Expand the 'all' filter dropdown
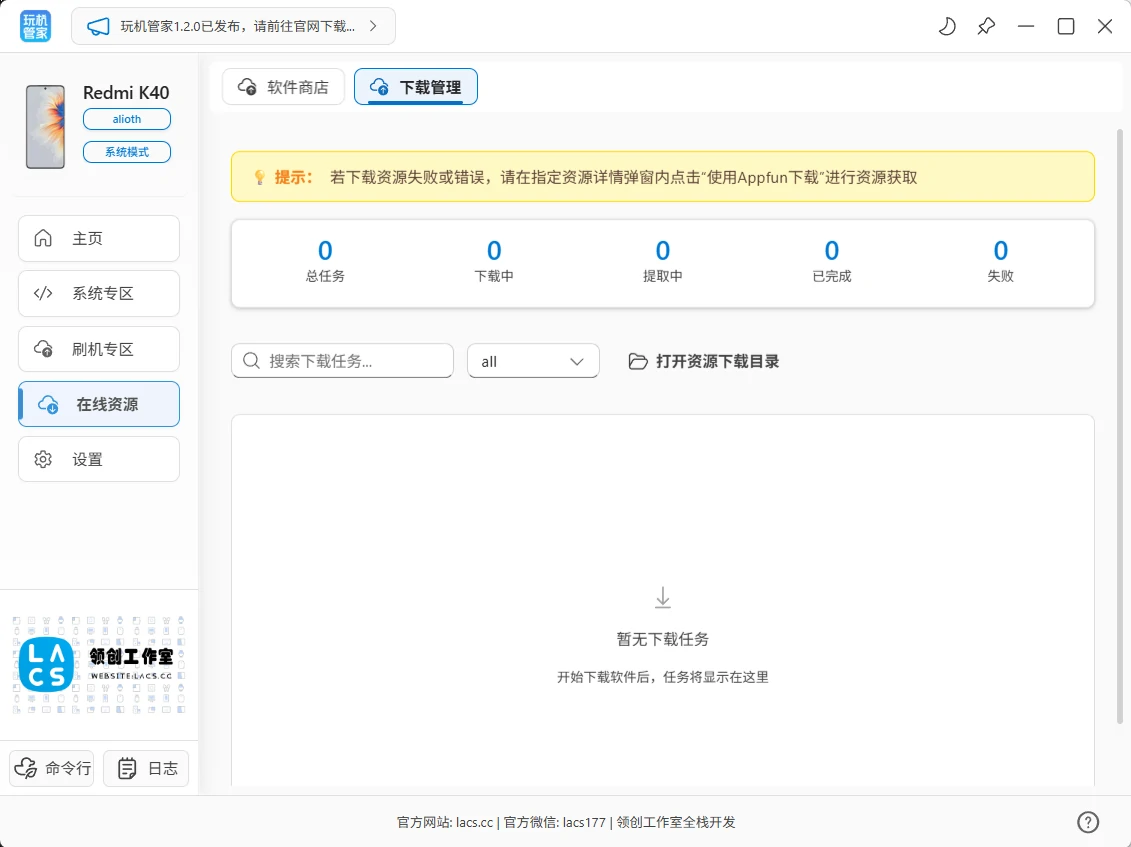This screenshot has height=847, width=1131. (x=533, y=361)
